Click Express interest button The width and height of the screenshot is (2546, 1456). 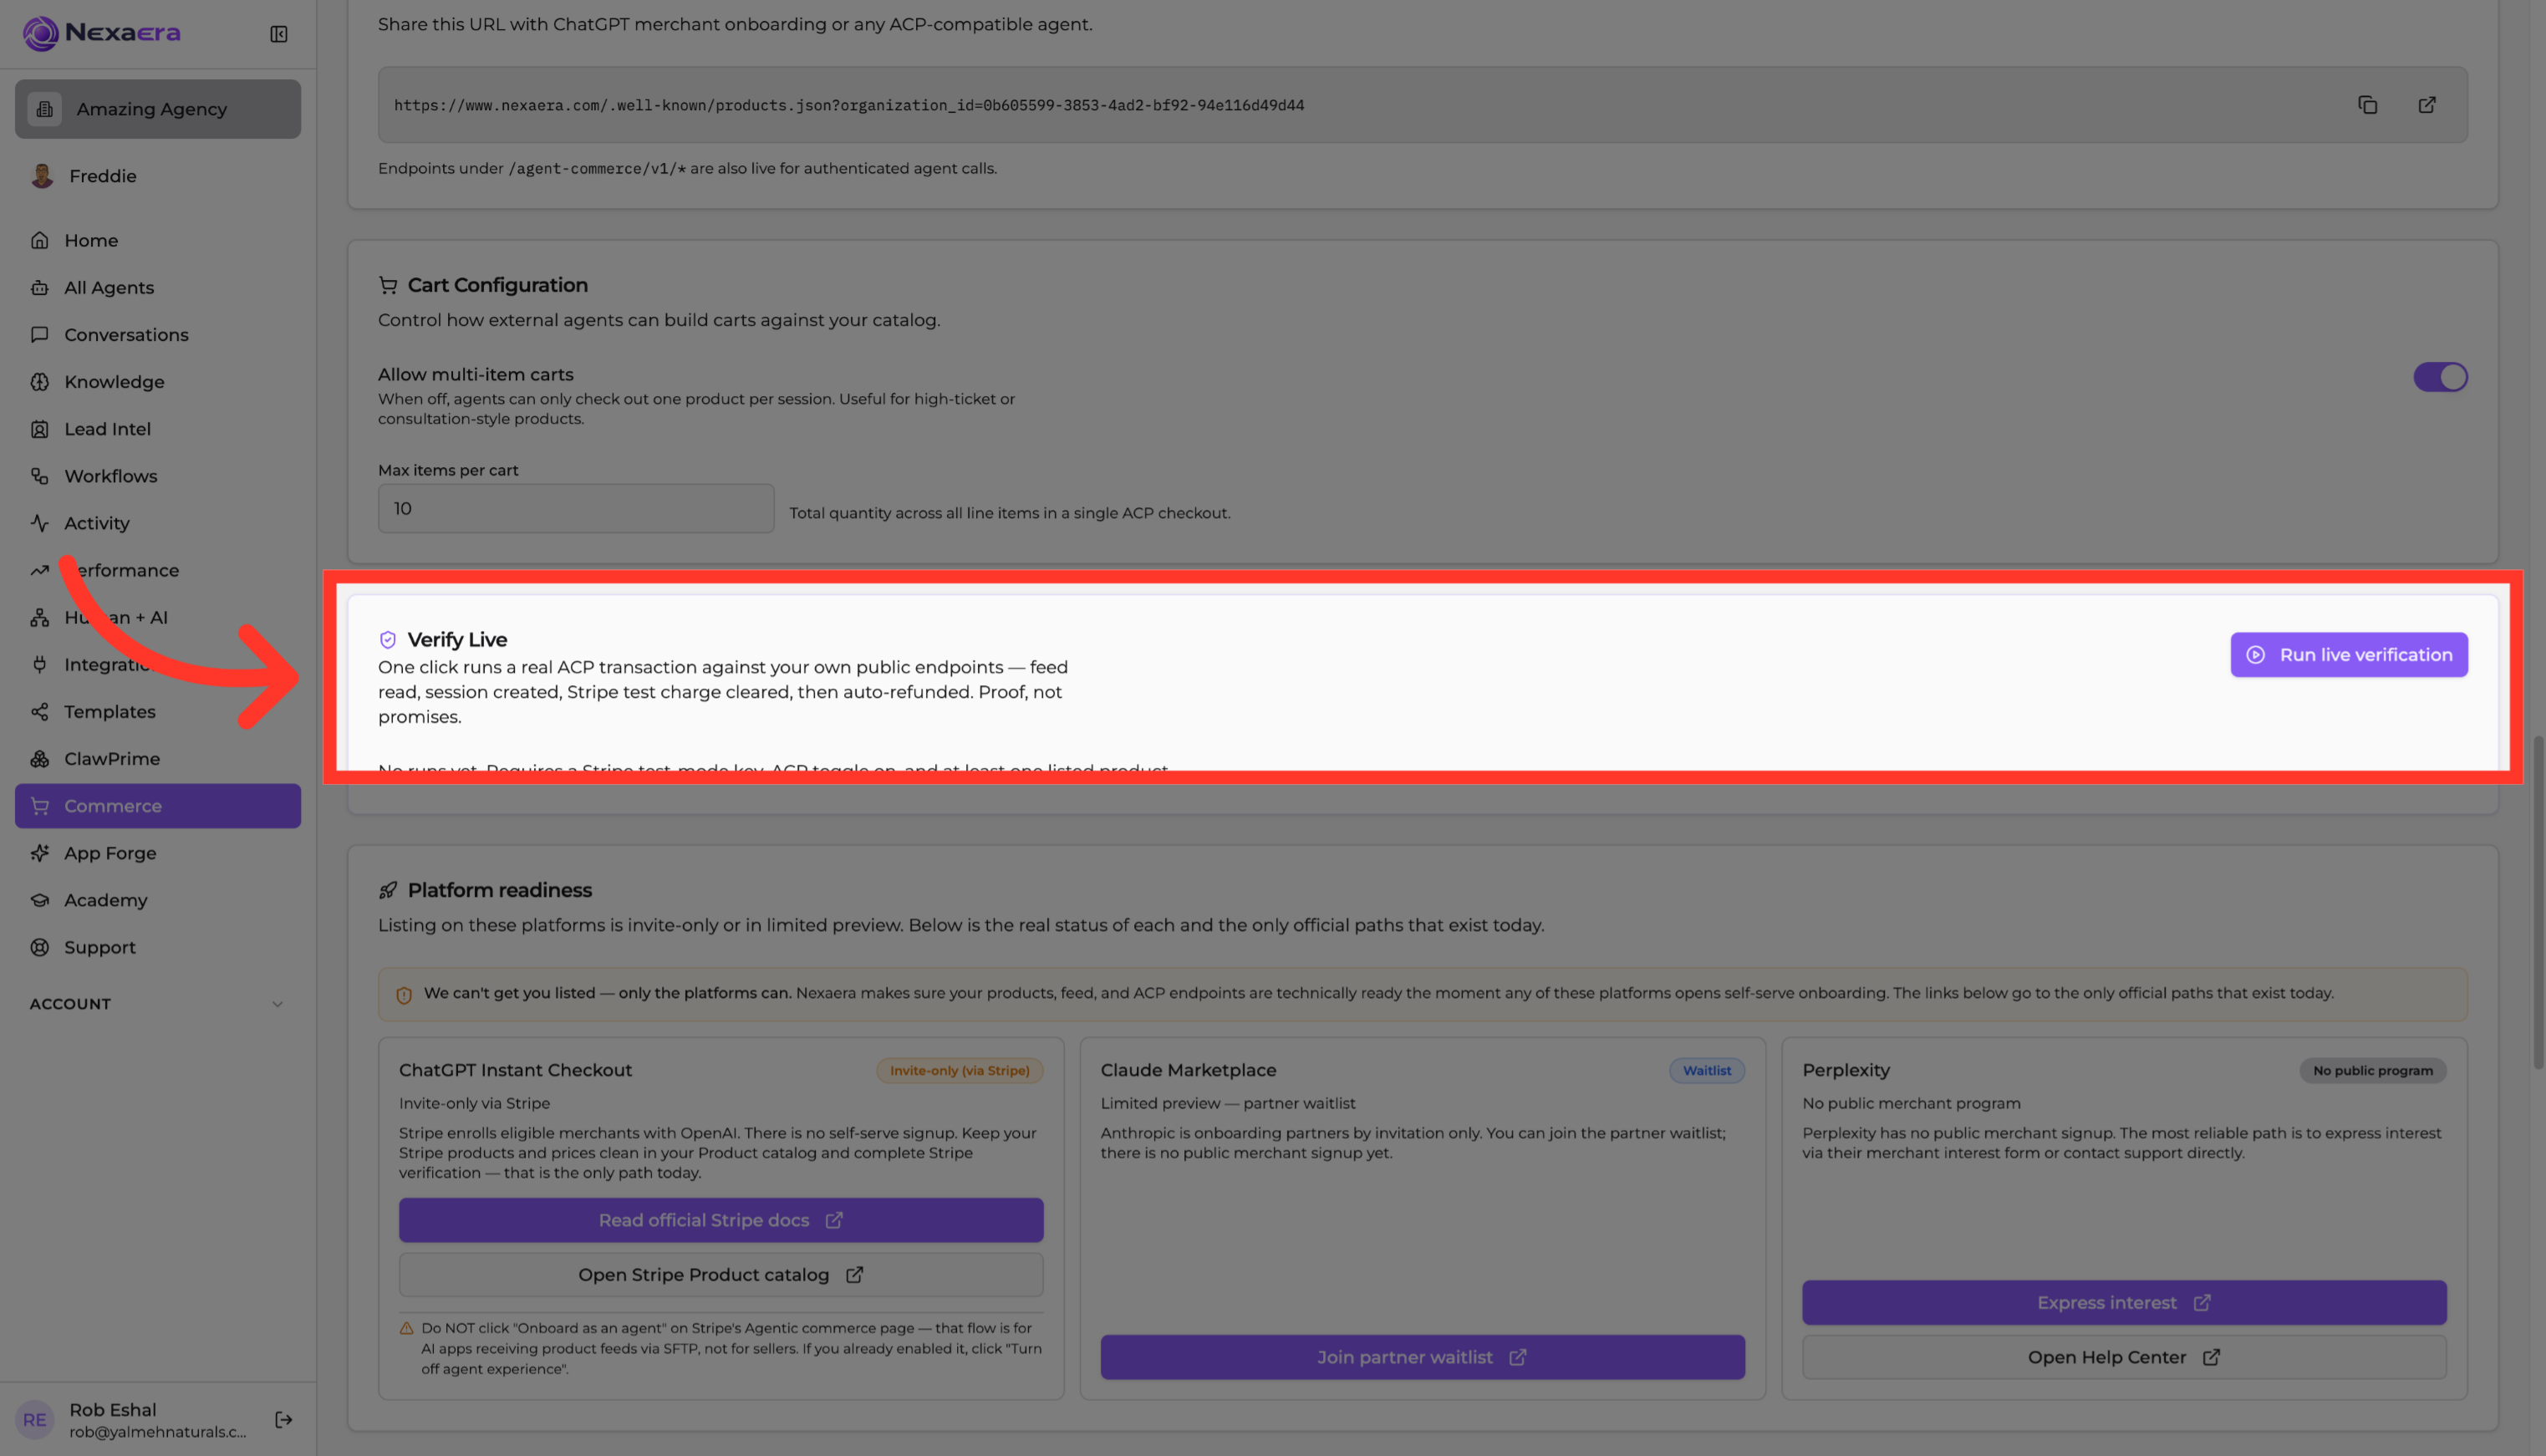[2124, 1303]
